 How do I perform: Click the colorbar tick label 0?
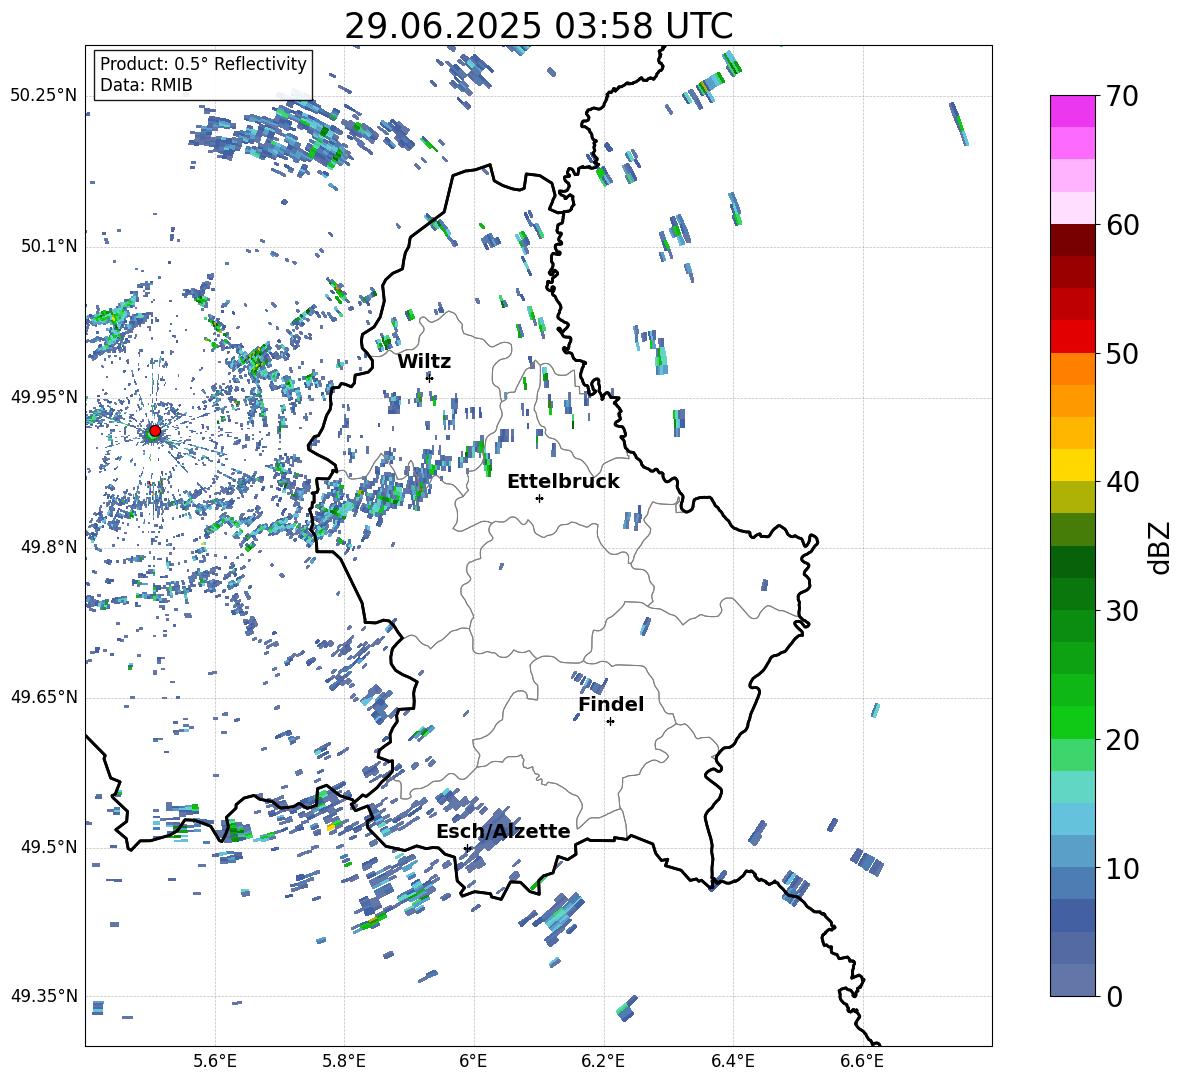[x=1114, y=996]
